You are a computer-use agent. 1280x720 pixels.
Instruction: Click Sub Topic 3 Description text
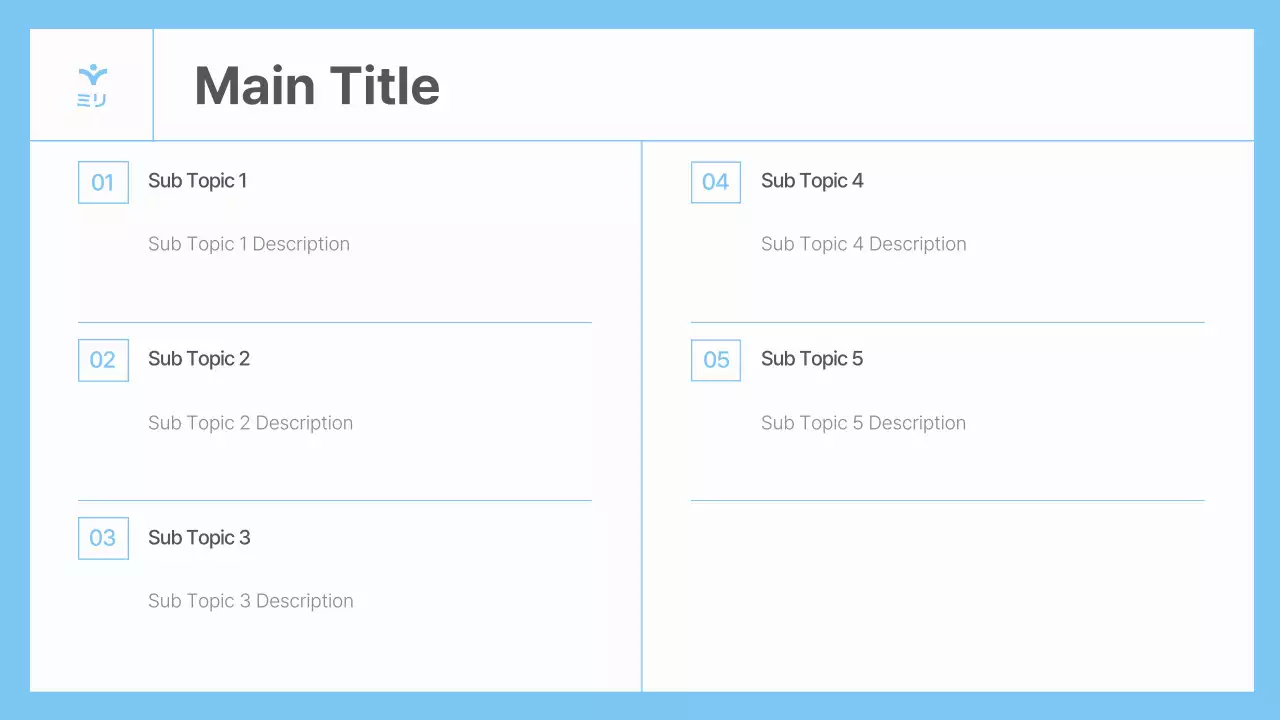(250, 601)
